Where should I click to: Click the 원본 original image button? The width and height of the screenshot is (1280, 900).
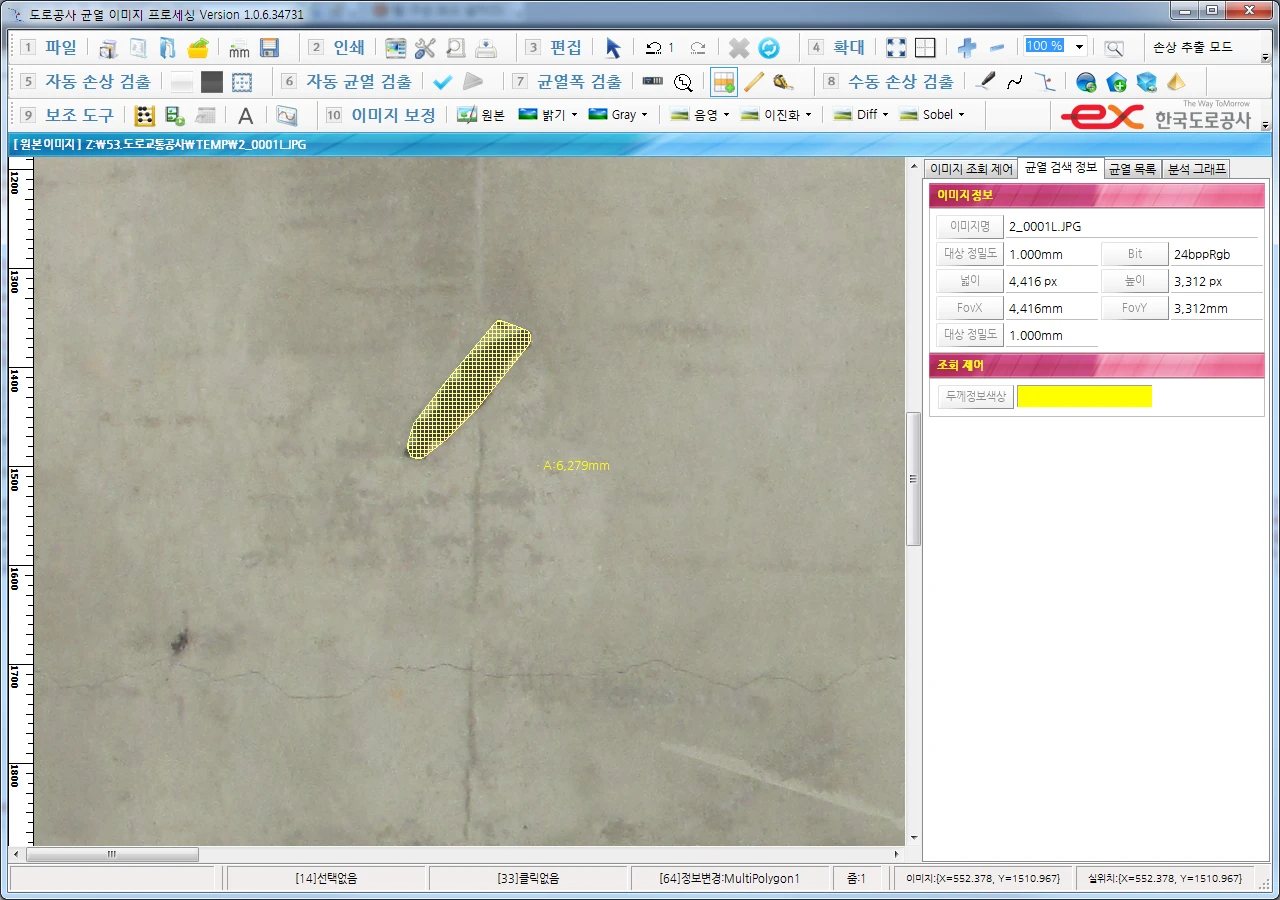point(481,115)
